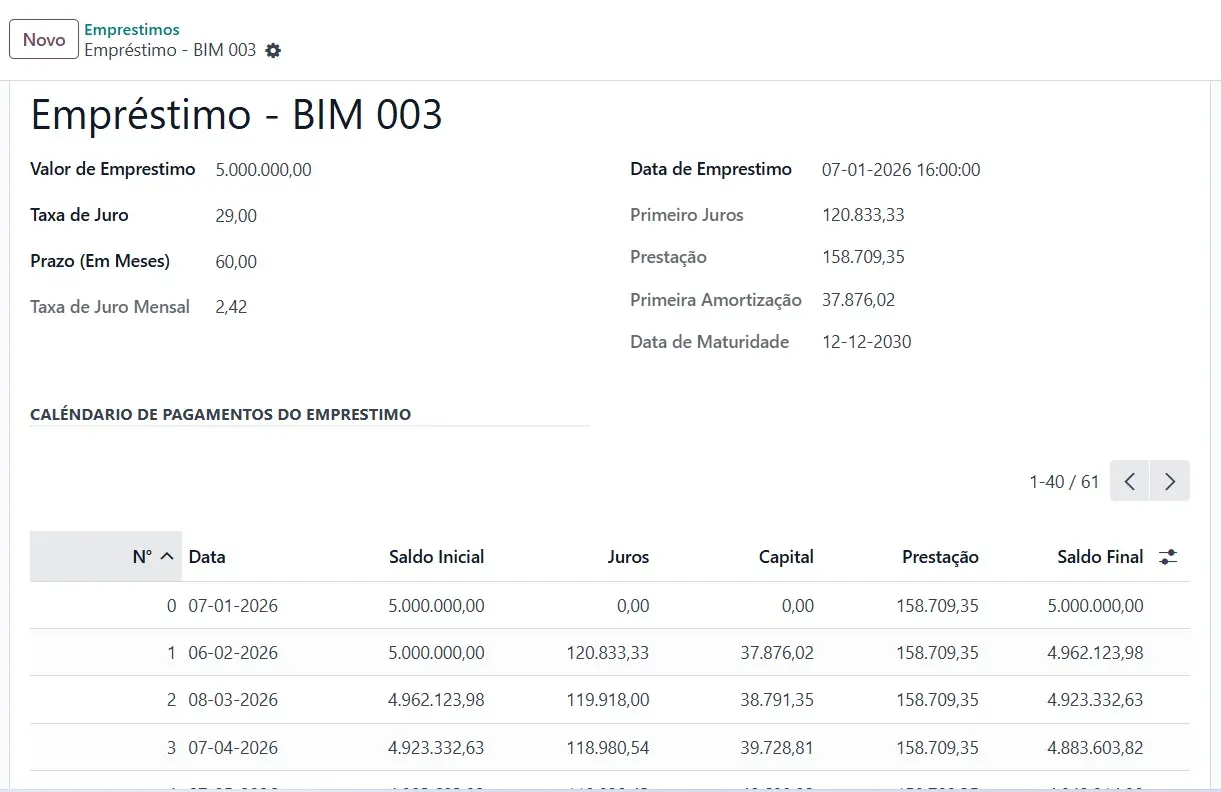The width and height of the screenshot is (1221, 792).
Task: Sort table by Data column header
Action: [207, 557]
